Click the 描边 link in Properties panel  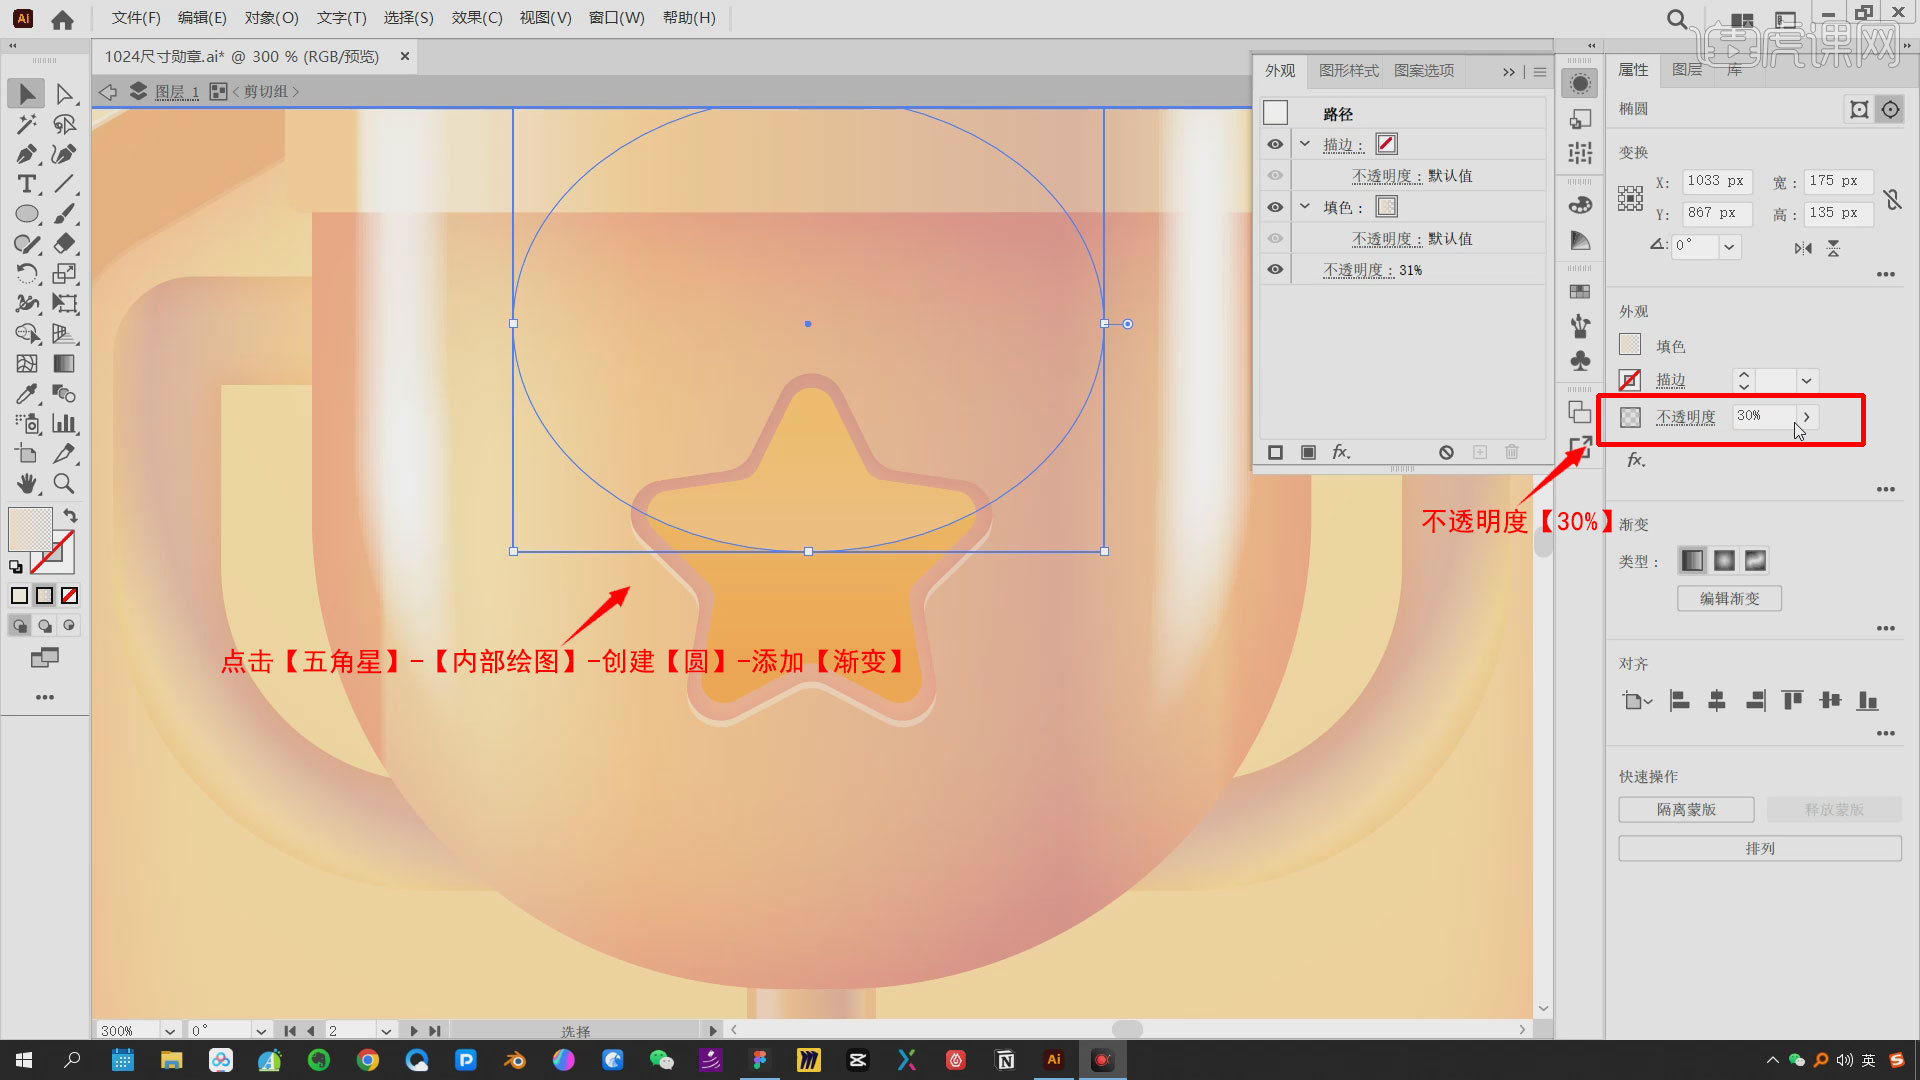[x=1670, y=381]
